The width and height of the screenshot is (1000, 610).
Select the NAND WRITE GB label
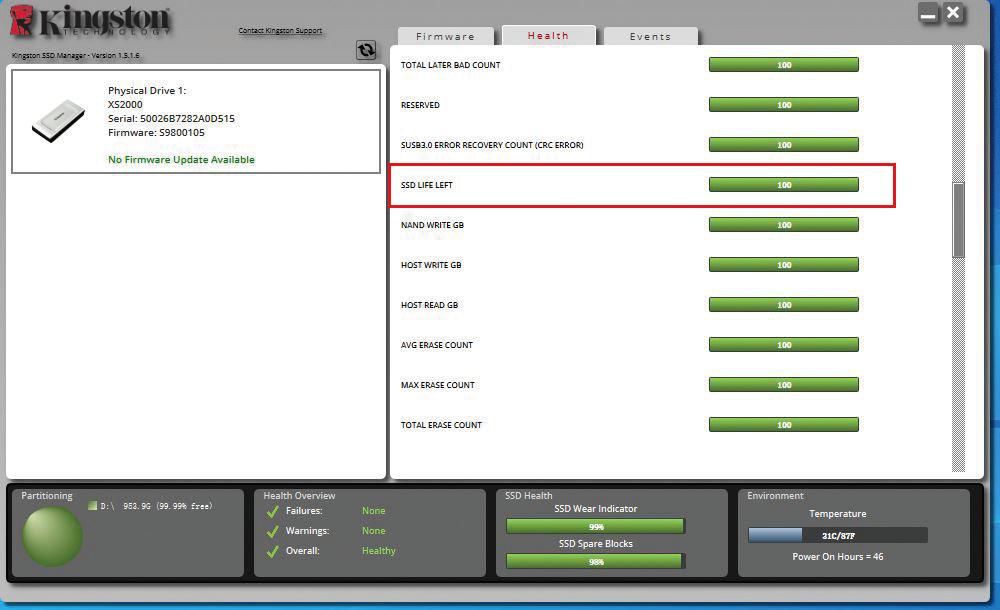click(432, 225)
